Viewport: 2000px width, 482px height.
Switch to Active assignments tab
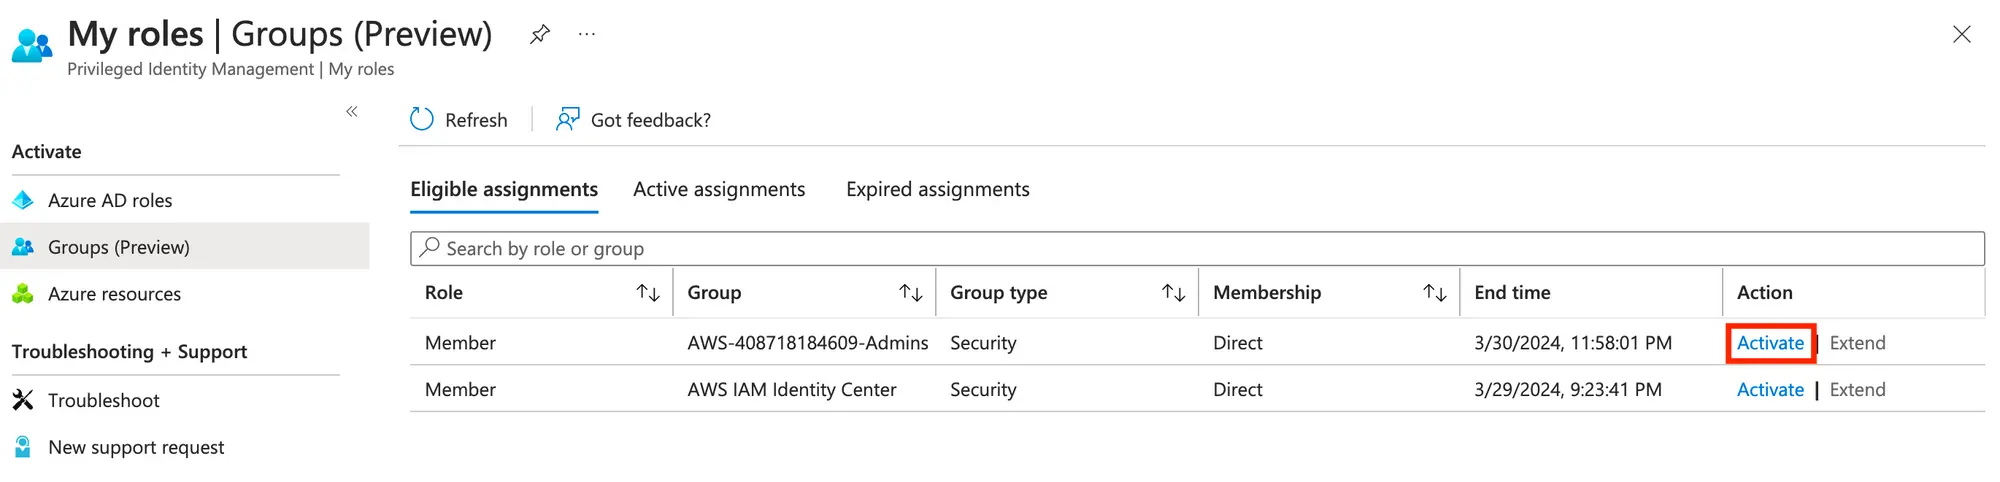(719, 190)
